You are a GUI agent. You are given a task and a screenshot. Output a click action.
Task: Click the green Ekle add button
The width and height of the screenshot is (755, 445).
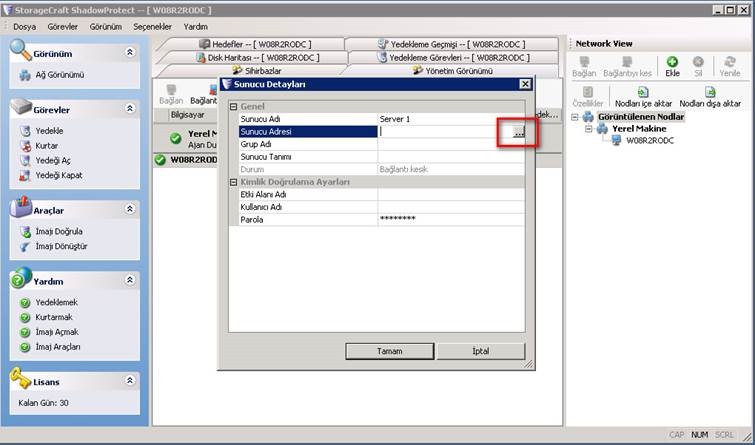tap(672, 67)
